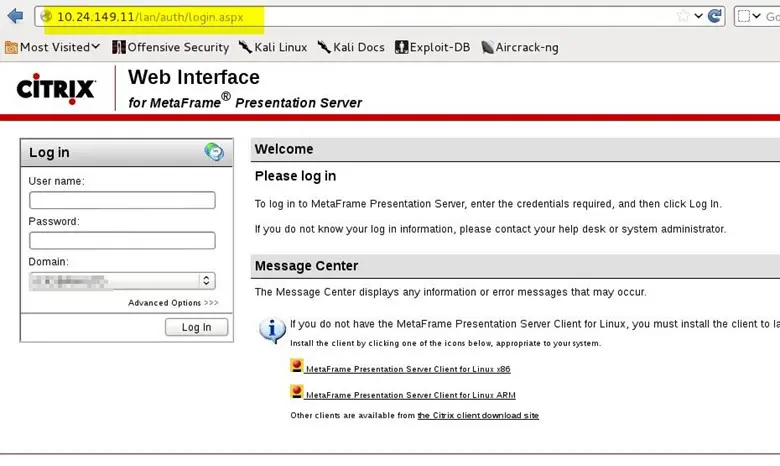Open the Kali Docs bookmark
The width and height of the screenshot is (780, 466).
click(352, 47)
